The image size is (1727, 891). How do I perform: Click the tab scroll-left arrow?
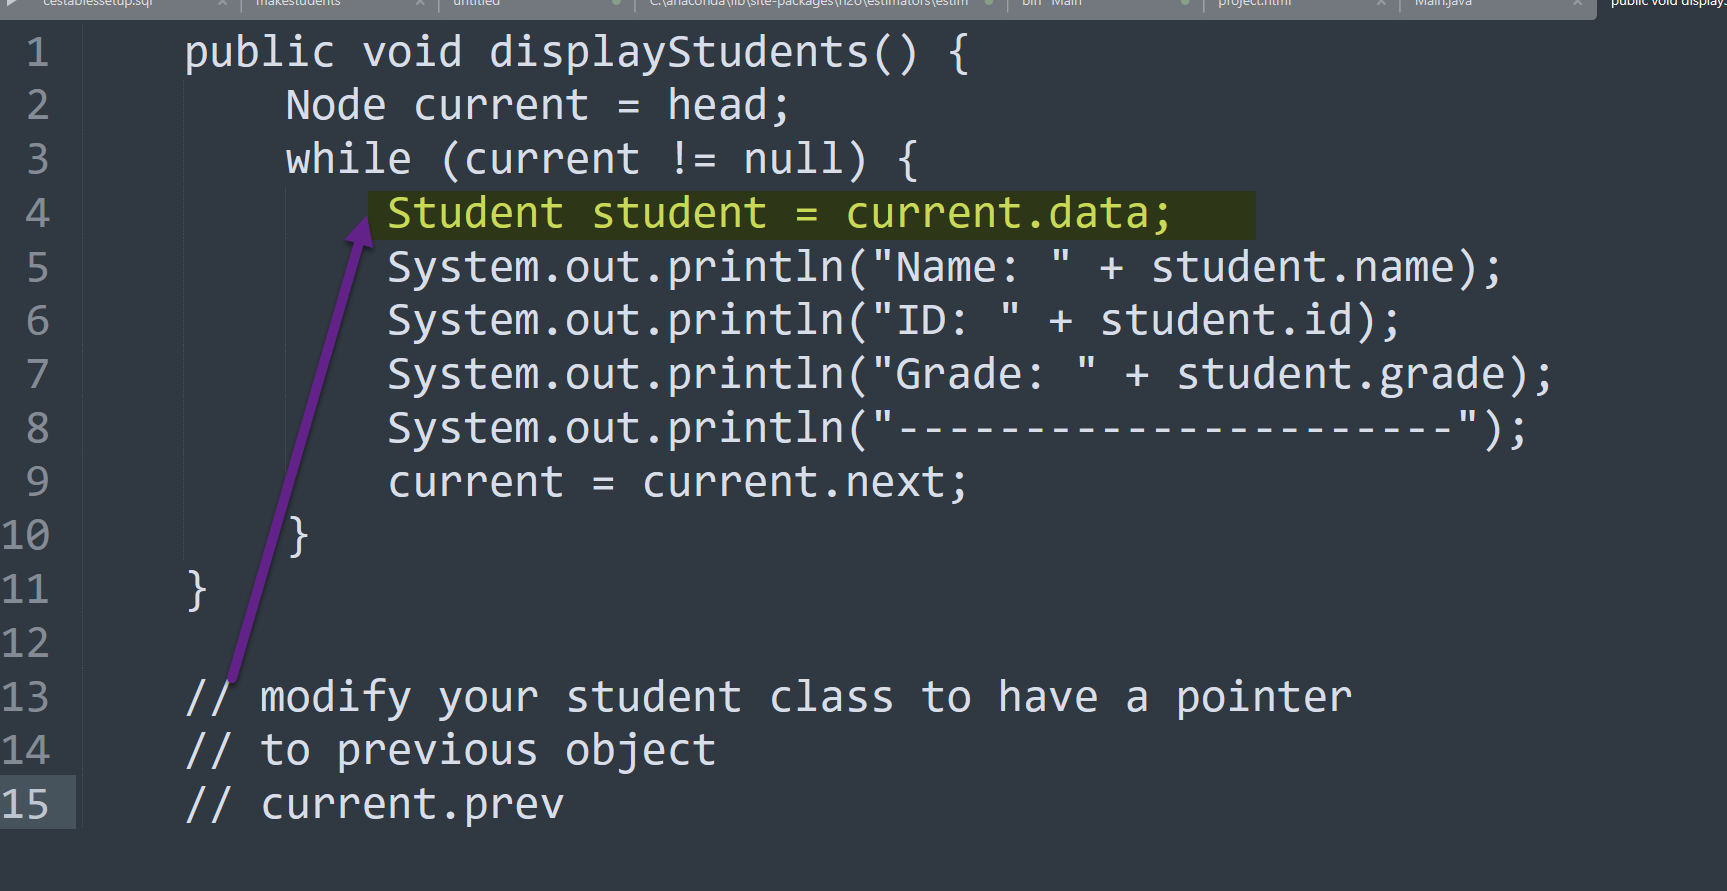12,3
